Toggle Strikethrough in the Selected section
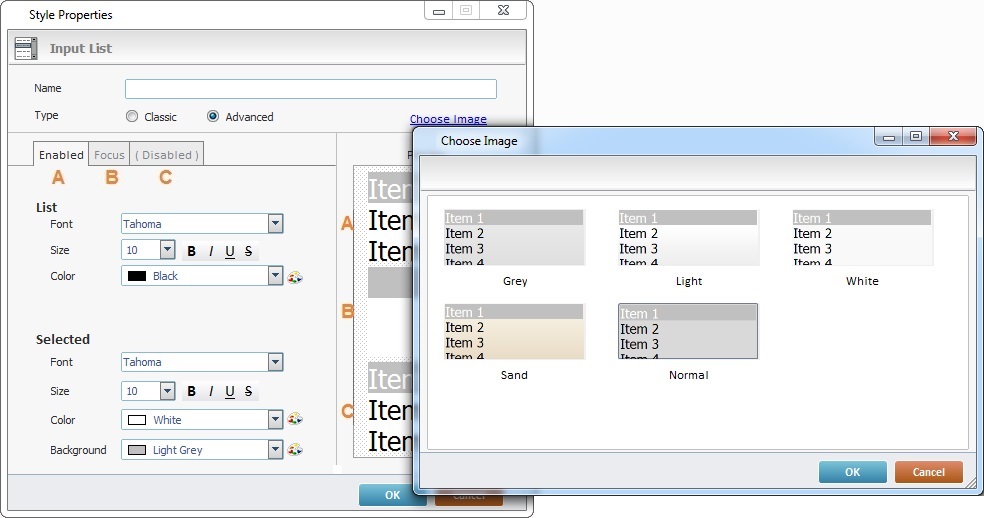 click(248, 391)
